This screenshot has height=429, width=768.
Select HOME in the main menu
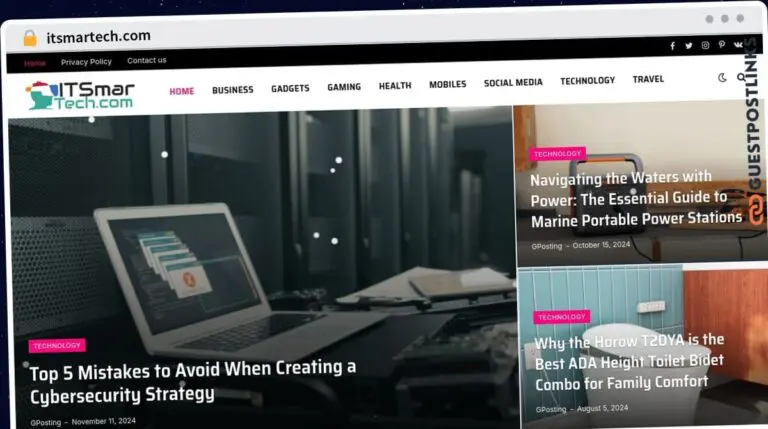[182, 91]
